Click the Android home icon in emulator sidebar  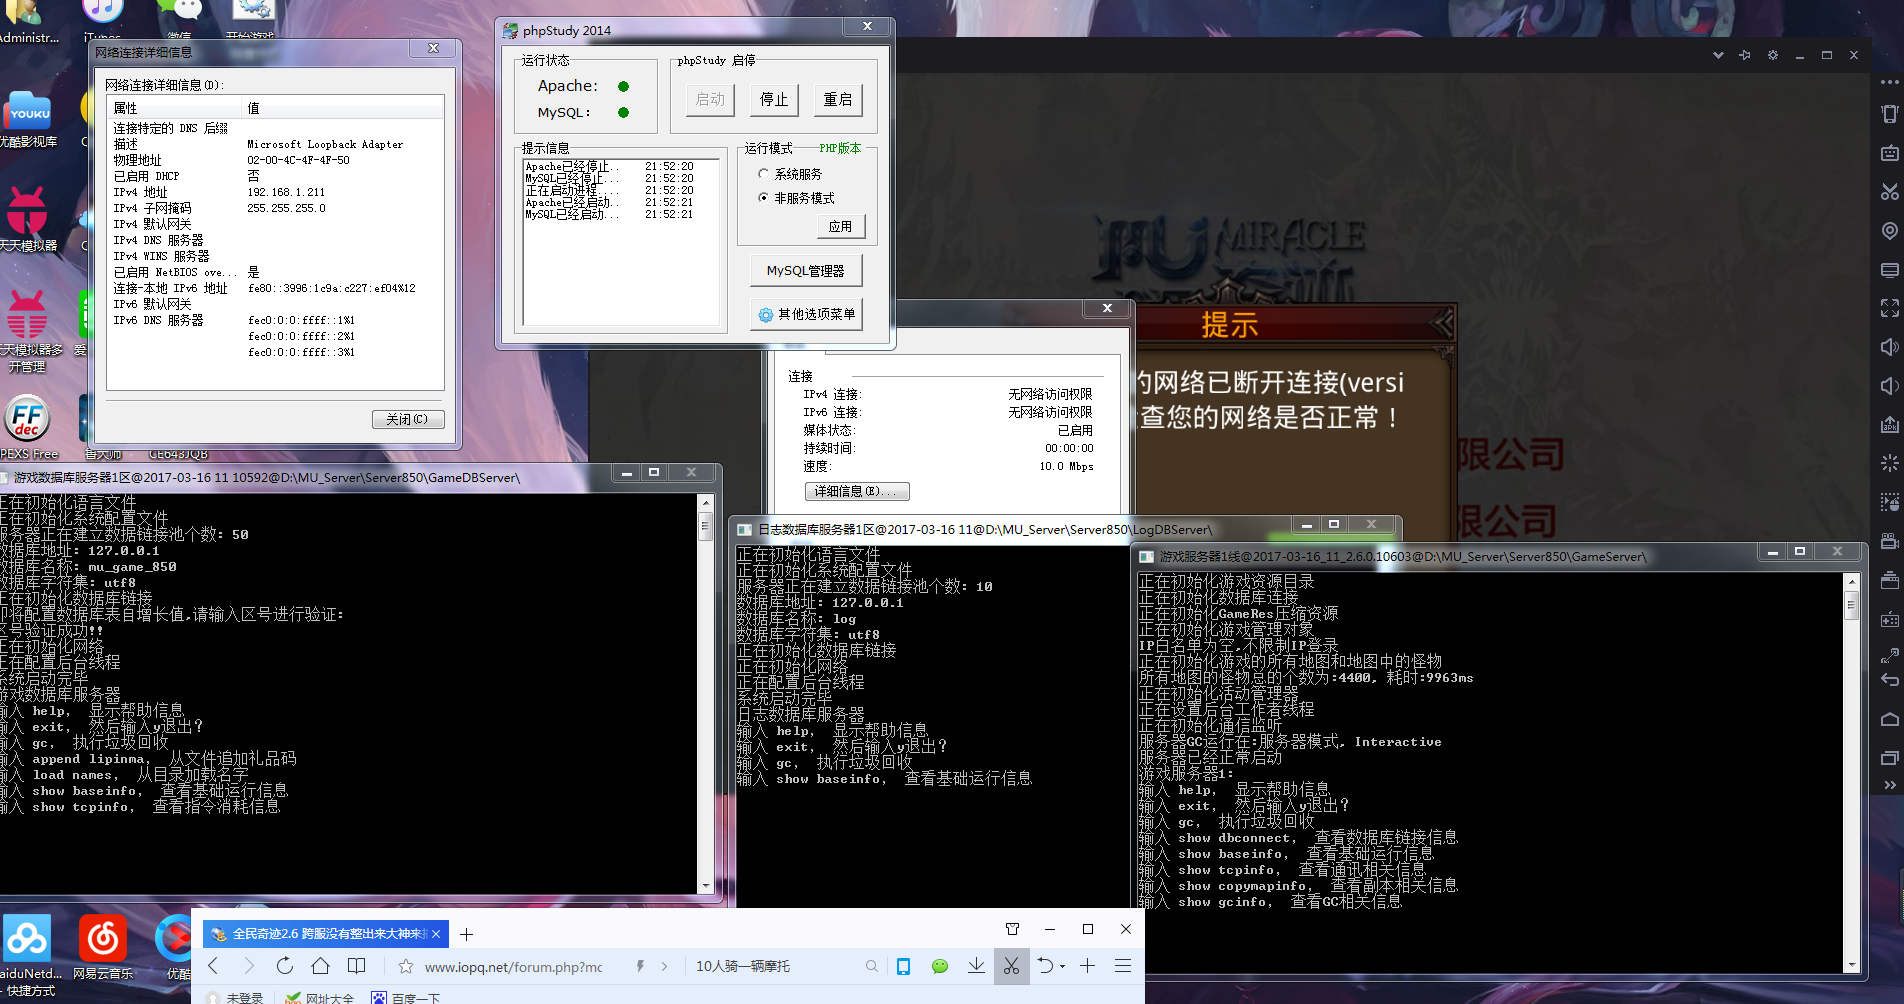[x=1889, y=720]
